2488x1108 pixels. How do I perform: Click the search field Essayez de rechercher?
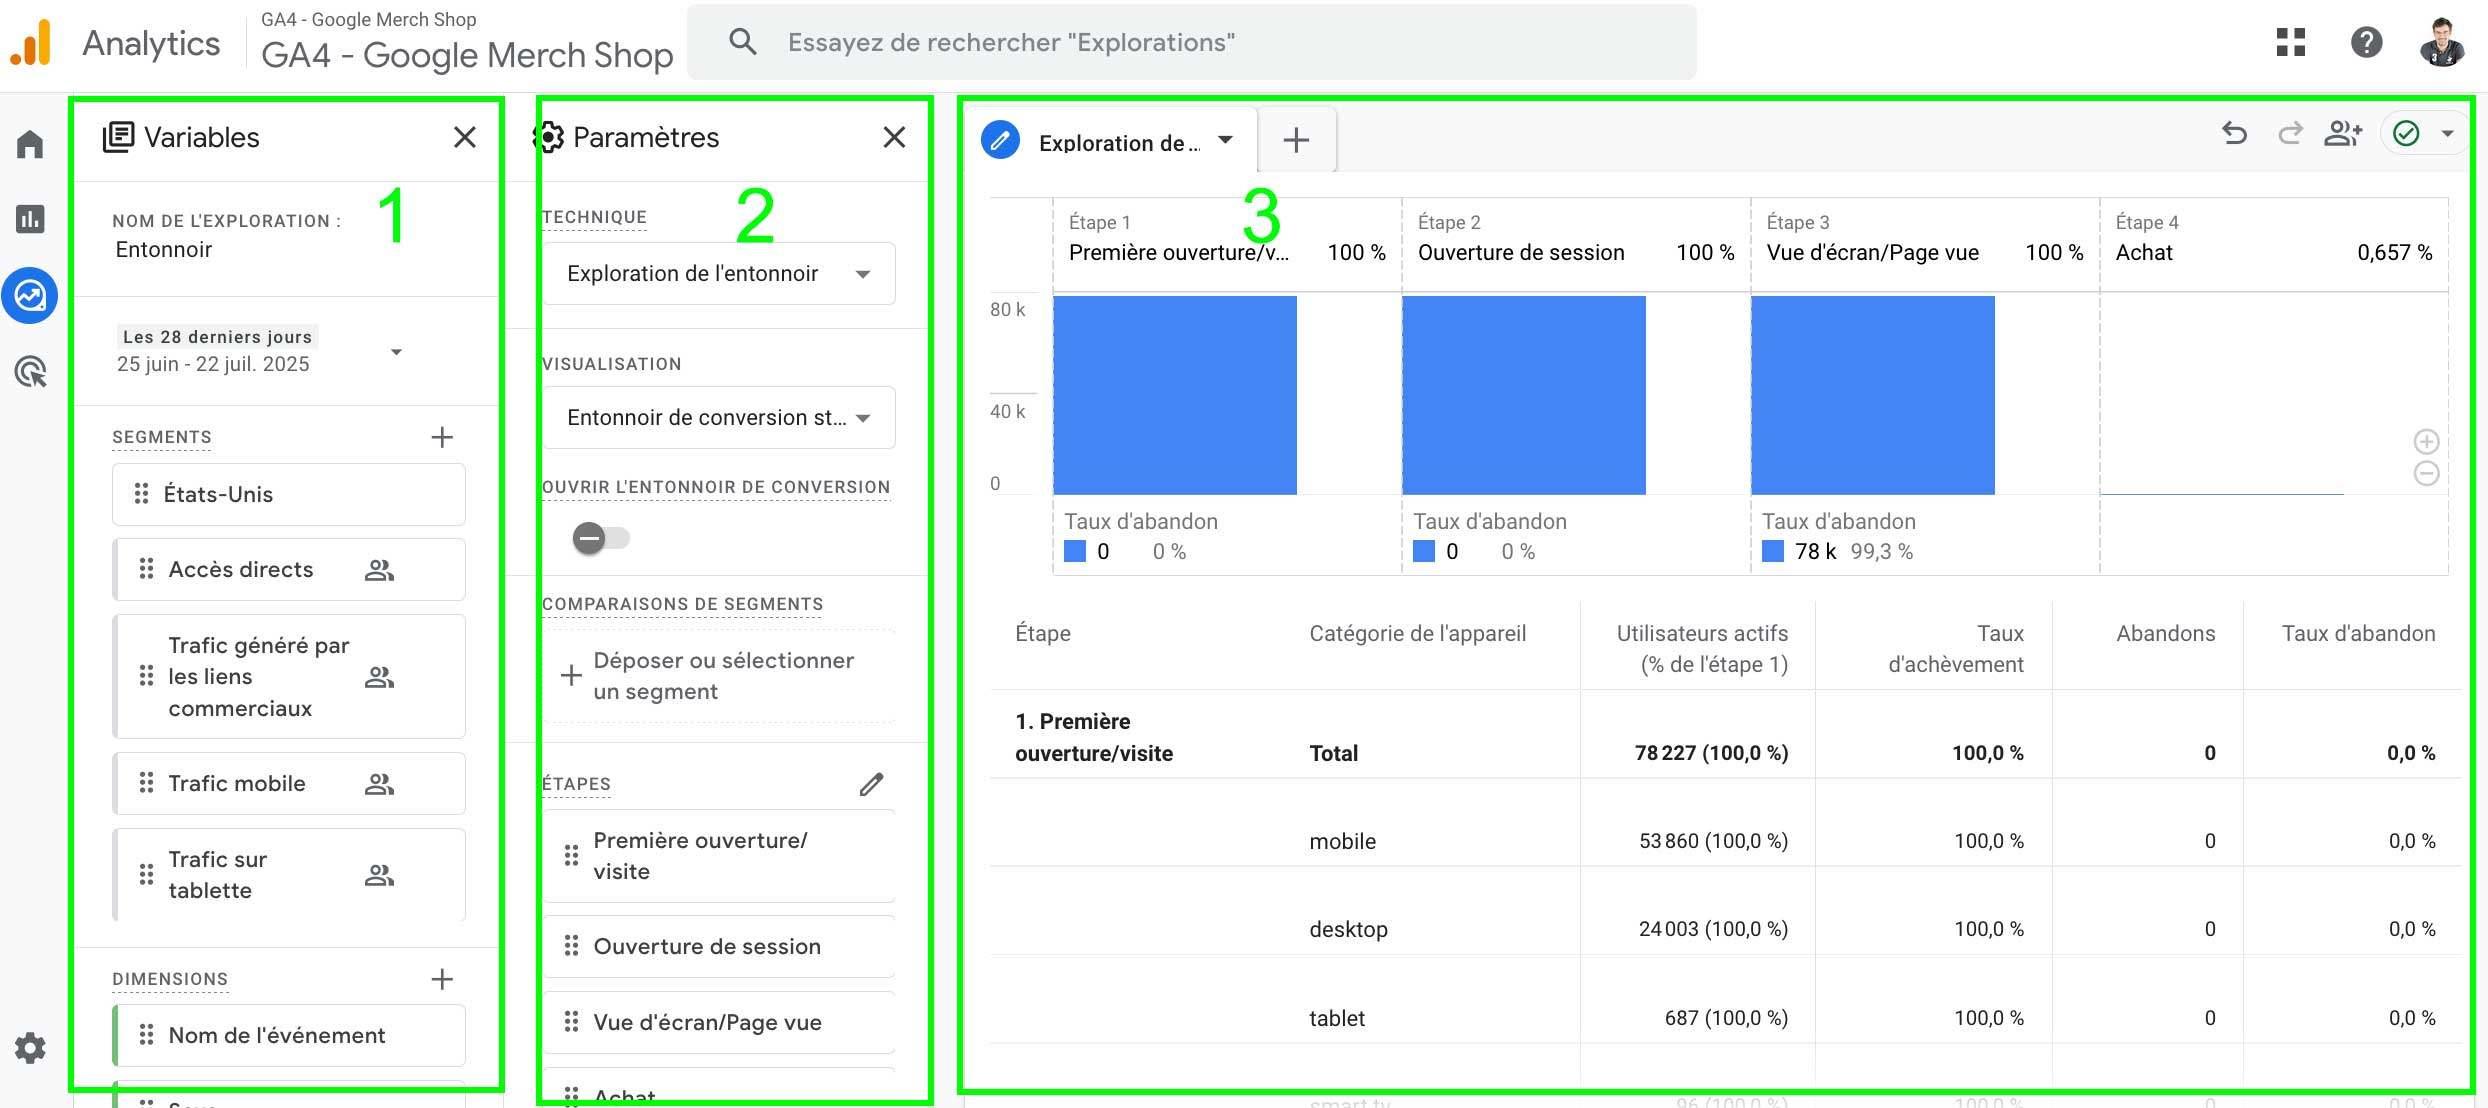coord(1192,42)
